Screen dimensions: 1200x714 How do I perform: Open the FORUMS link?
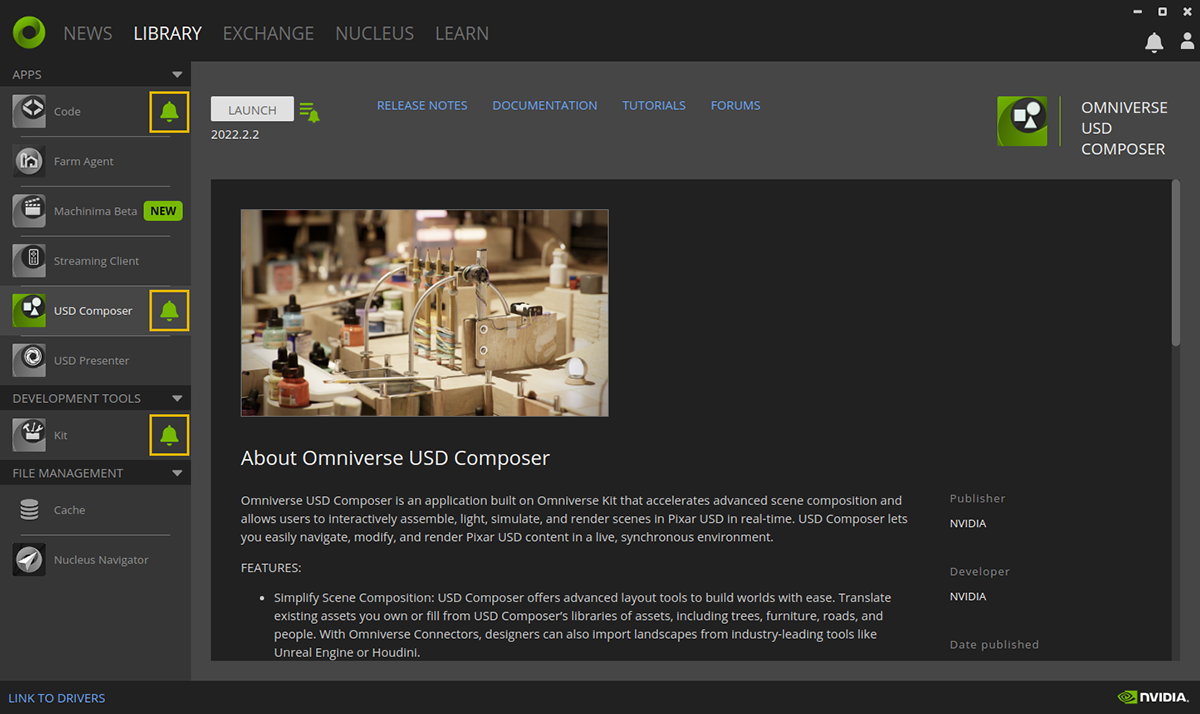(x=736, y=105)
